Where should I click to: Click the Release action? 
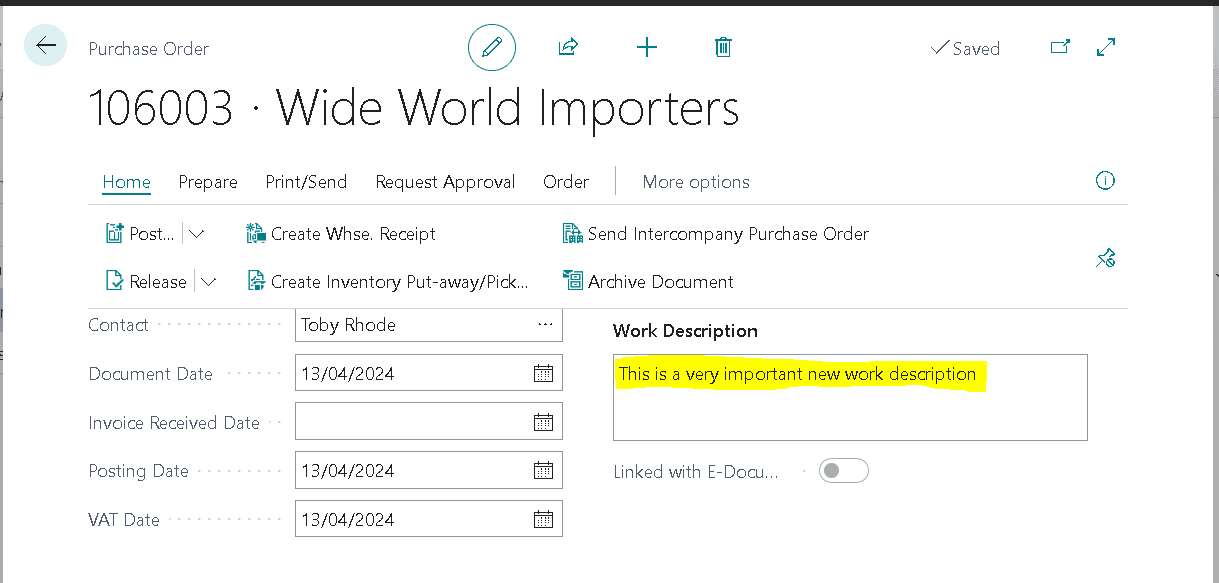point(146,282)
